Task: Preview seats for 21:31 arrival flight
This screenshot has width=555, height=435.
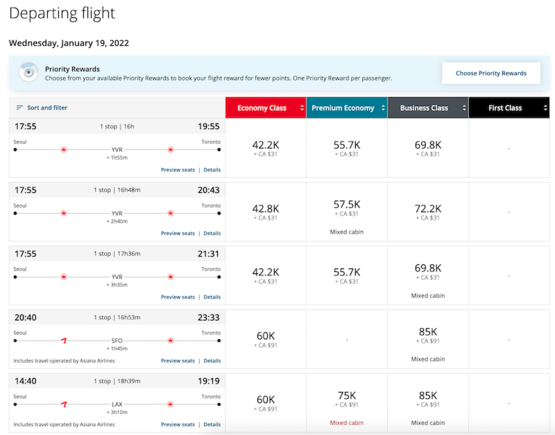Action: point(178,297)
